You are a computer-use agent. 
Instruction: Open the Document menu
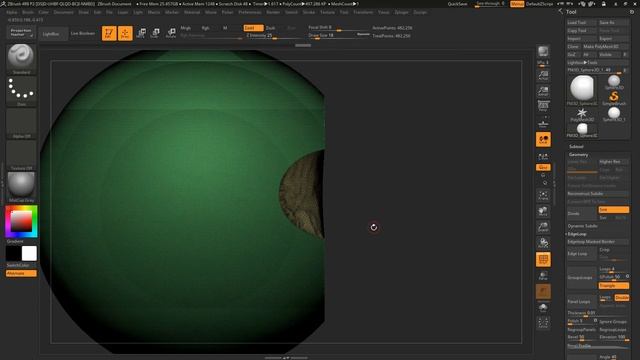(x=63, y=12)
